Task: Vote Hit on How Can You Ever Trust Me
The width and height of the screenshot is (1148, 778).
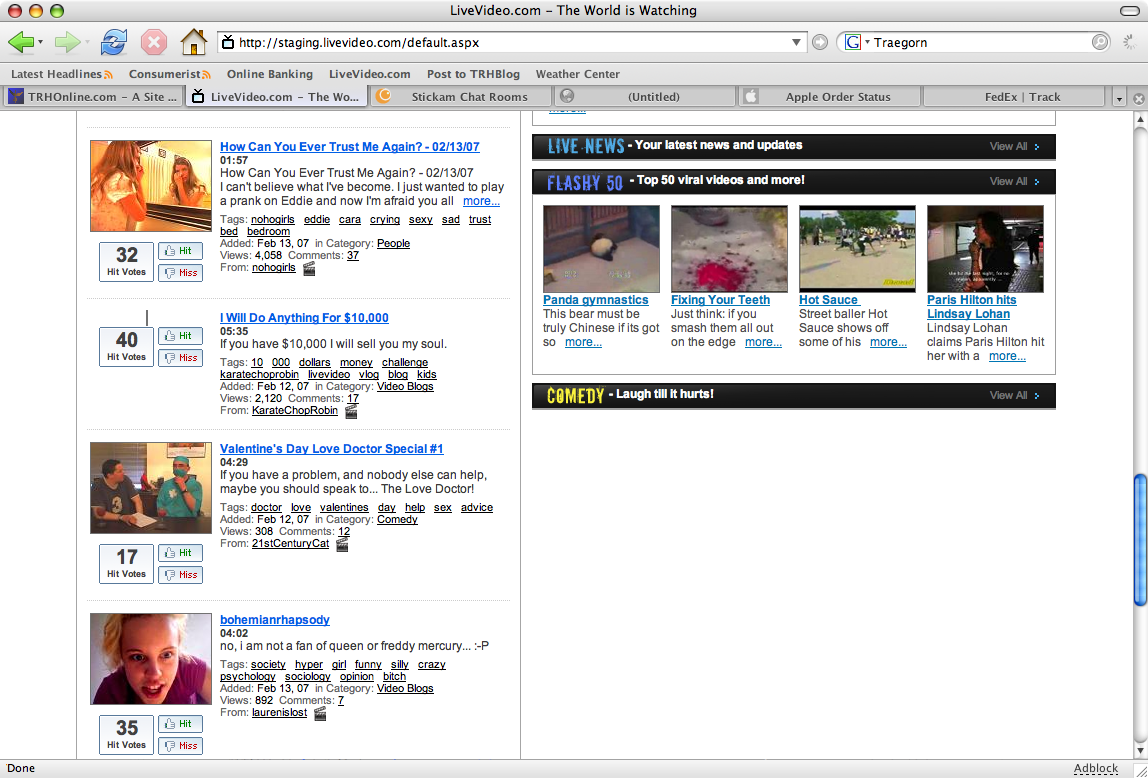Action: (180, 250)
